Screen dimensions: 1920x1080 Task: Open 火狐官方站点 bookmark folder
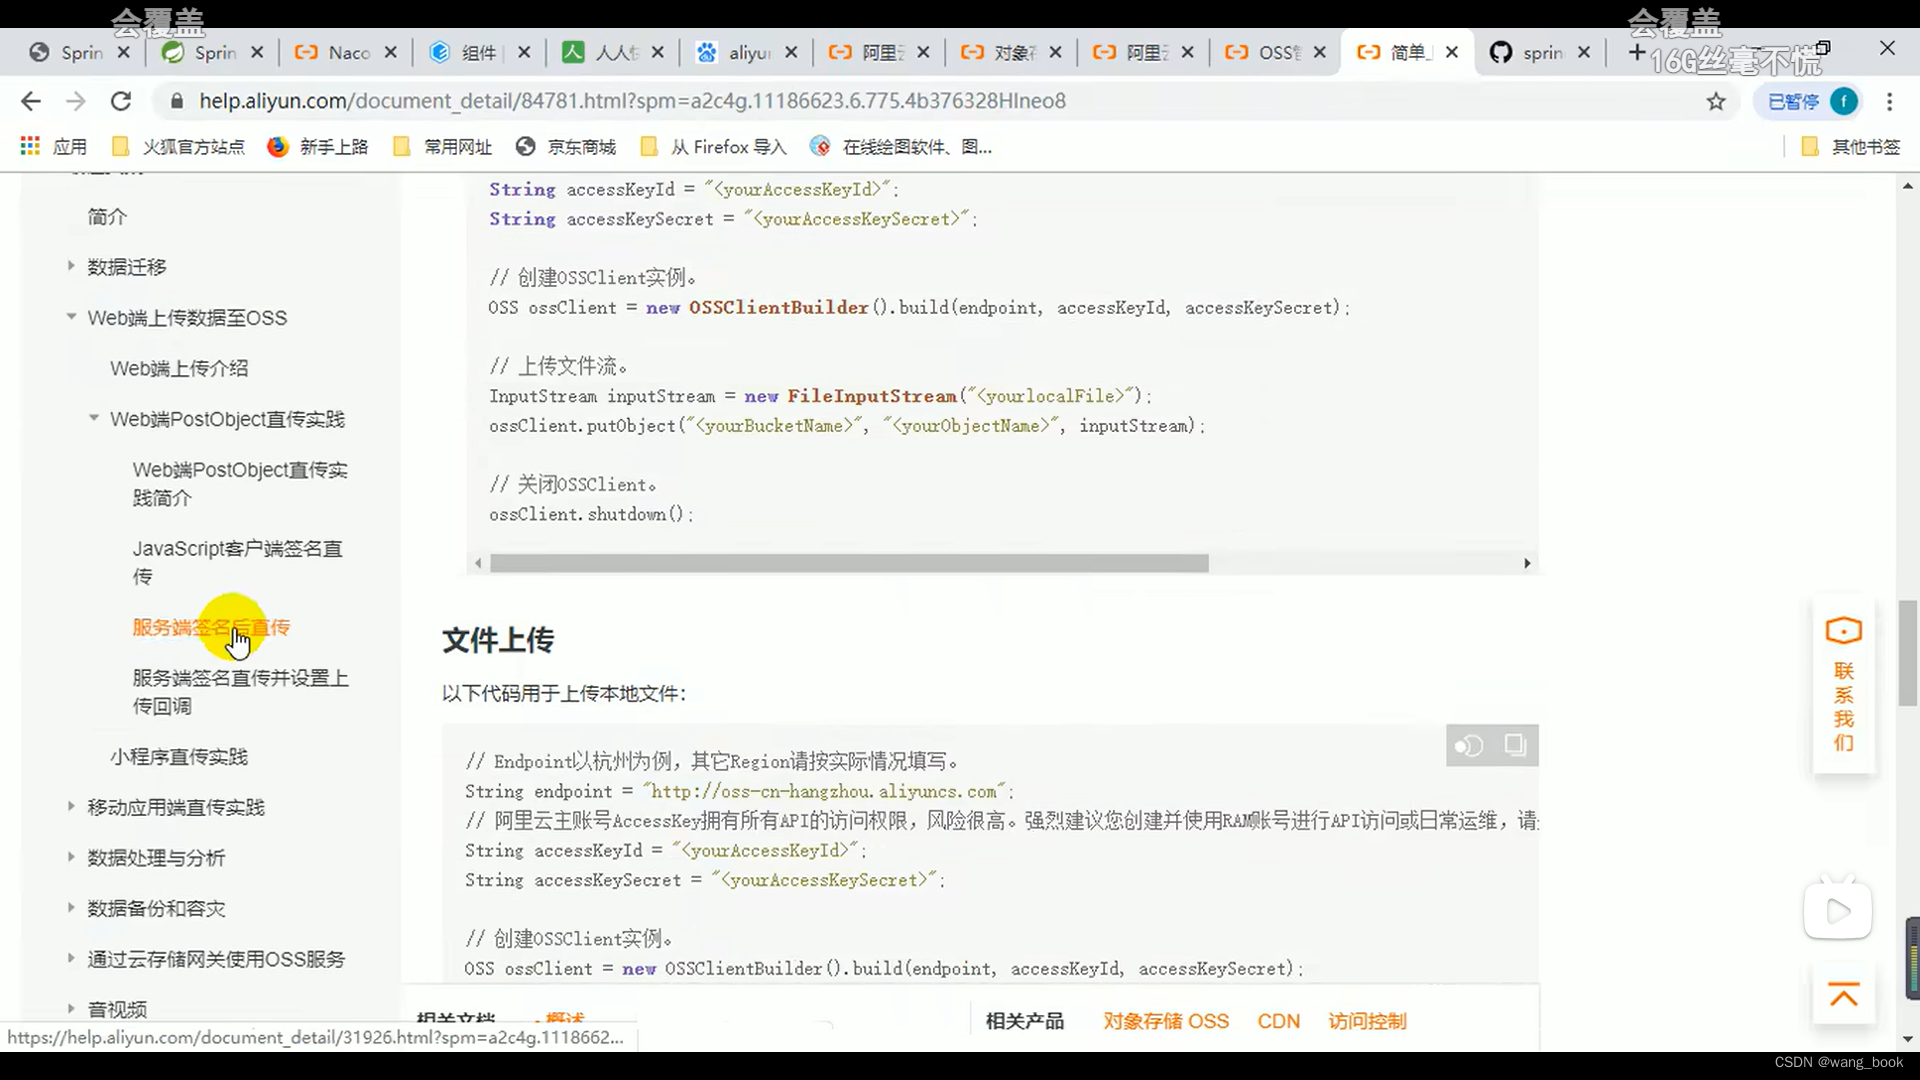pyautogui.click(x=179, y=147)
